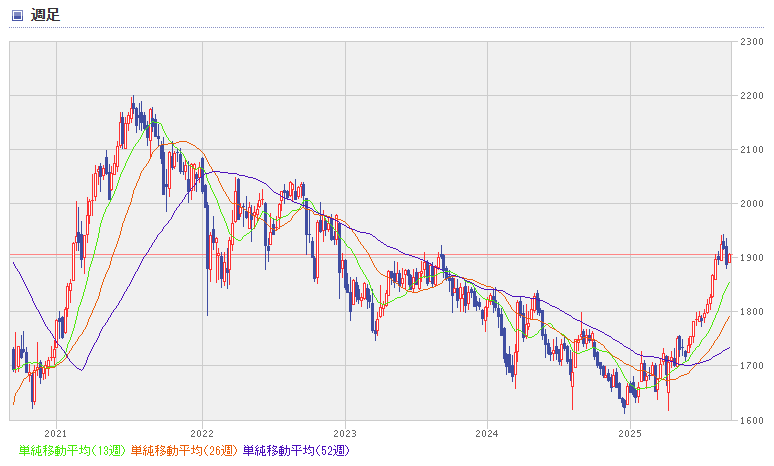Click the 1600 price label on y-axis
Screen dimensions: 774x466
753,420
